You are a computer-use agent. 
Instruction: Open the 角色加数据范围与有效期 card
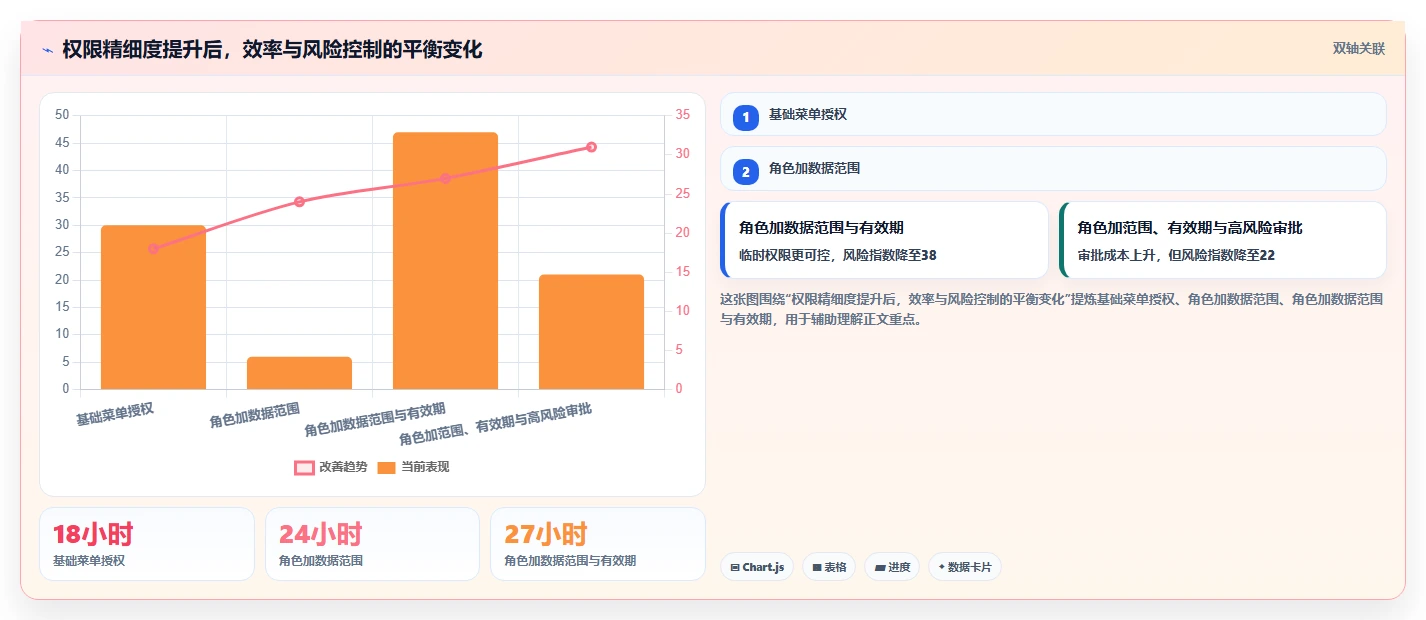coord(884,240)
